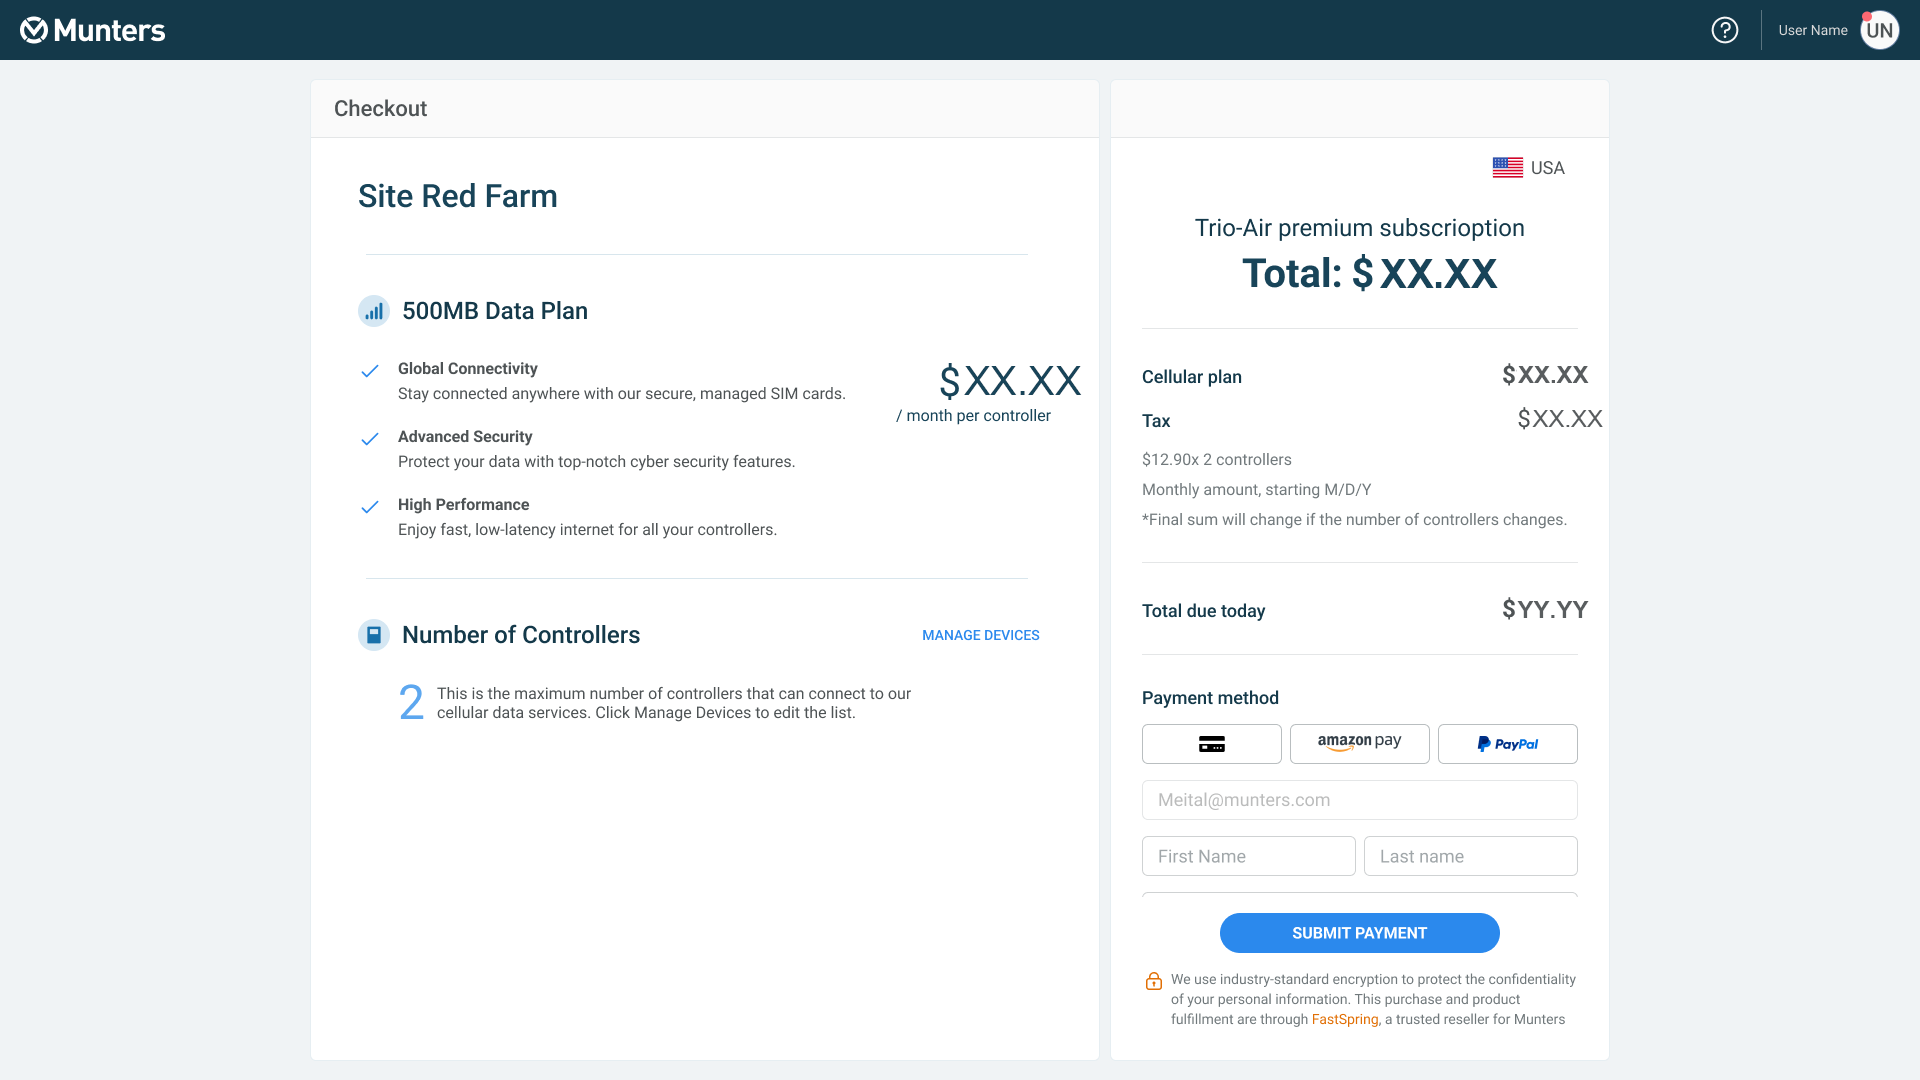Click the Global Connectivity checkmark

[370, 371]
